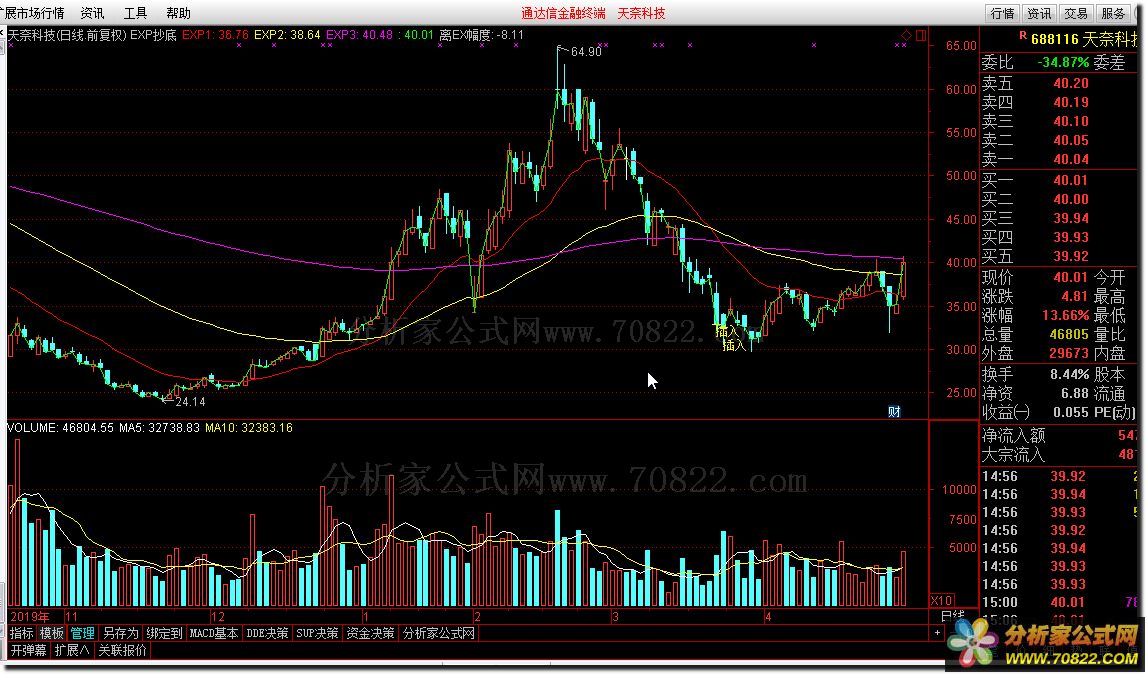Image resolution: width=1147 pixels, height=674 pixels.
Task: Click the red 天奈科技 title at top
Action: 642,13
